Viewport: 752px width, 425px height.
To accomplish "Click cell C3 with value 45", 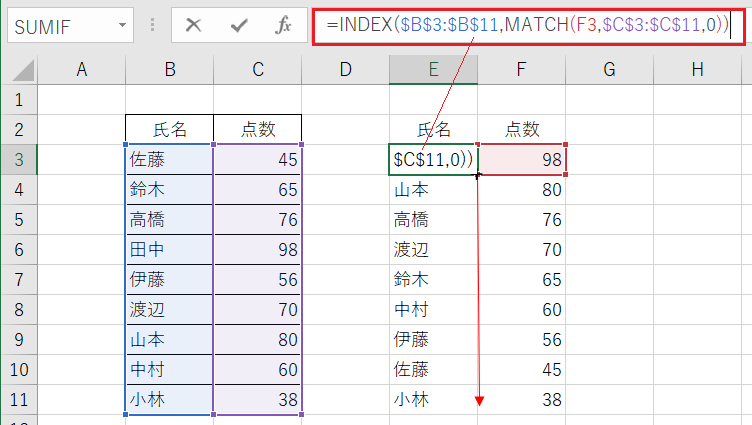I will [x=258, y=160].
